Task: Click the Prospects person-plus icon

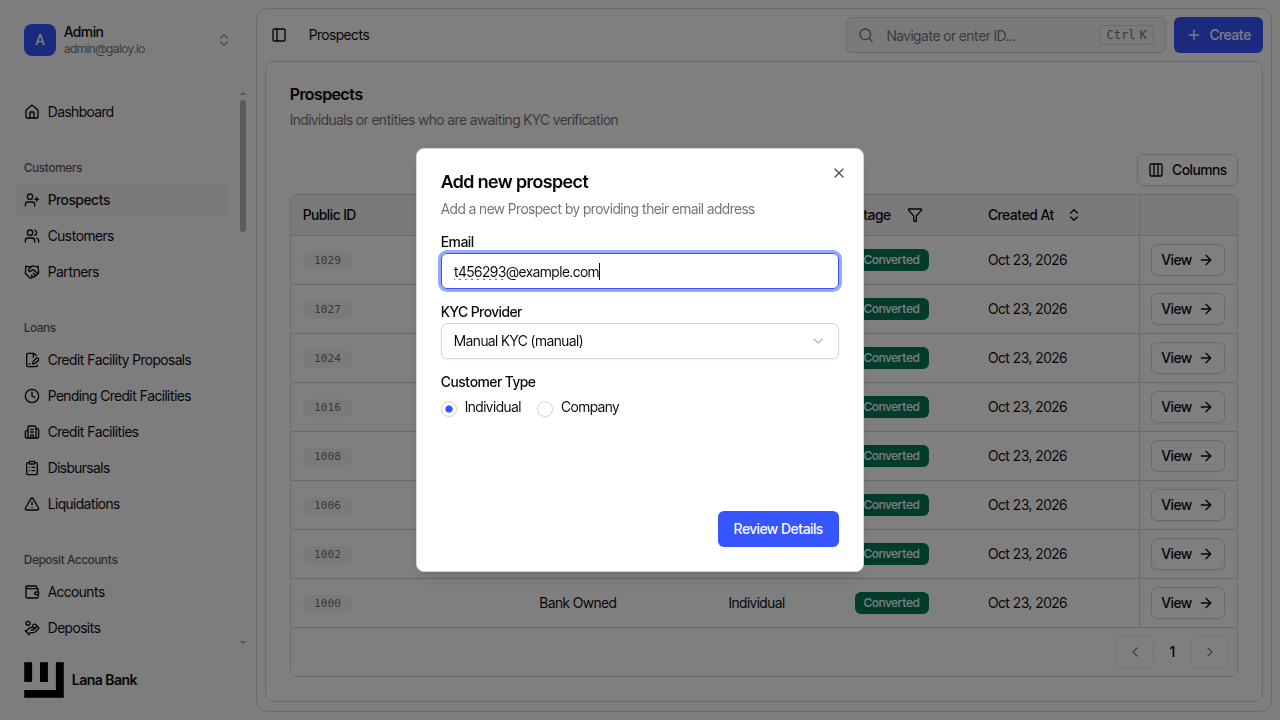Action: point(32,200)
